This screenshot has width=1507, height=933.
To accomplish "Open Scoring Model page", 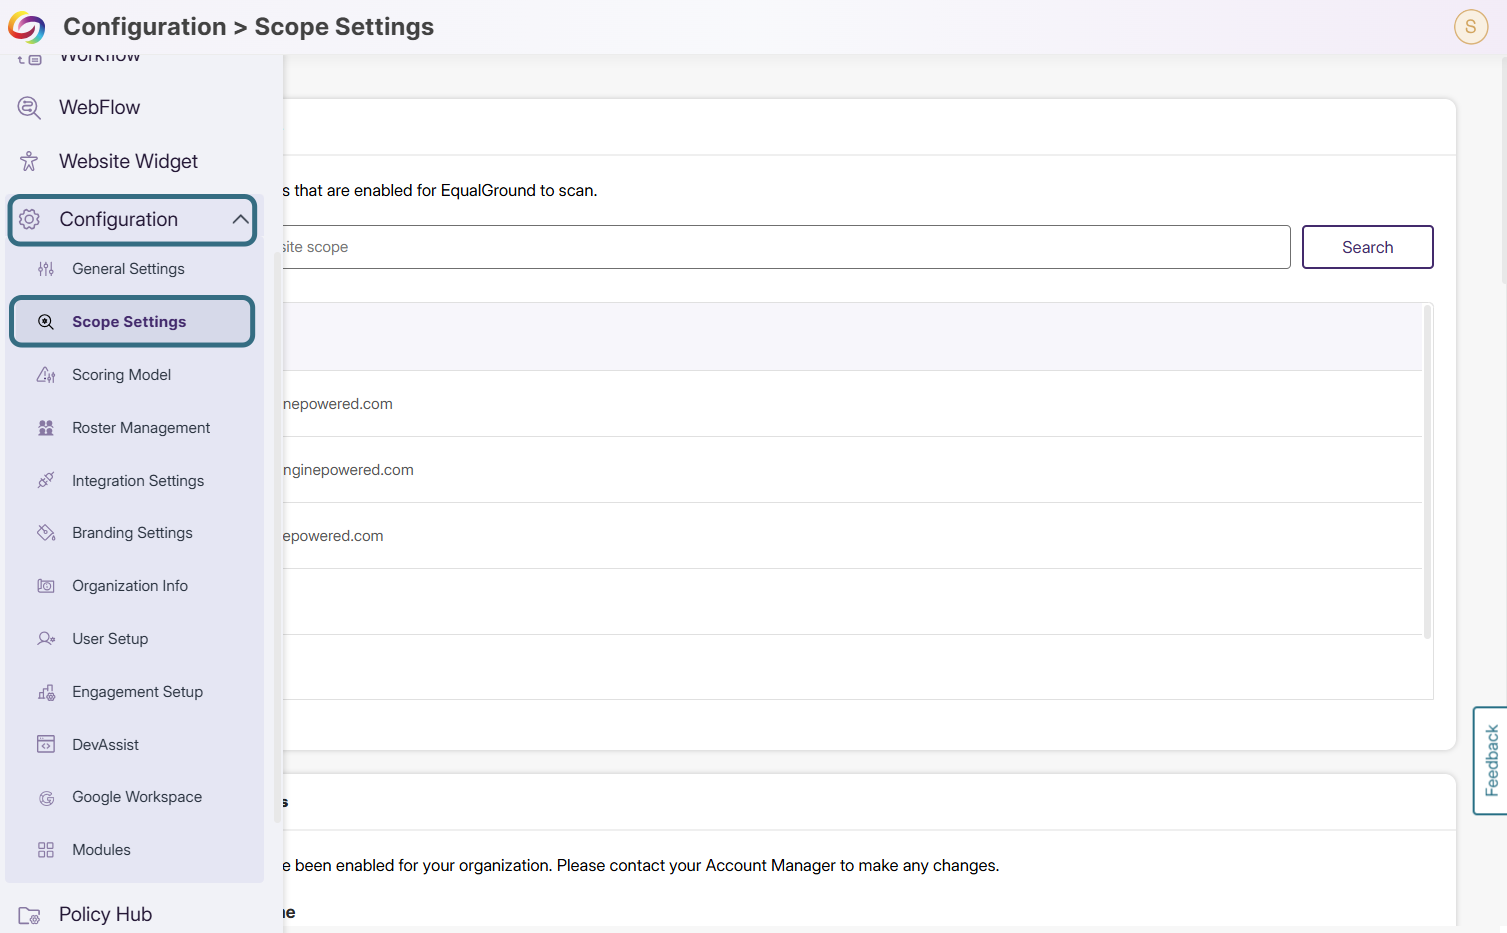I will pyautogui.click(x=122, y=375).
